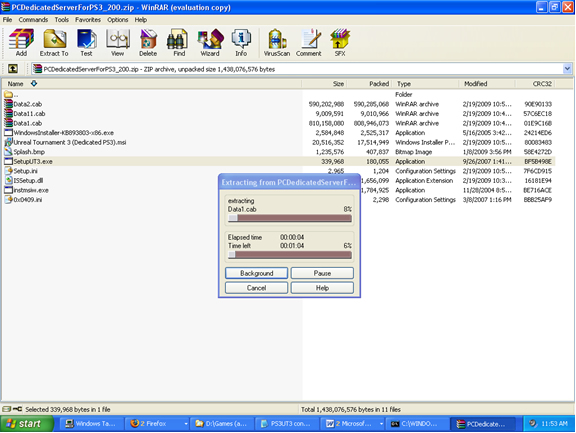Sort by CRC32 column header

535,84
